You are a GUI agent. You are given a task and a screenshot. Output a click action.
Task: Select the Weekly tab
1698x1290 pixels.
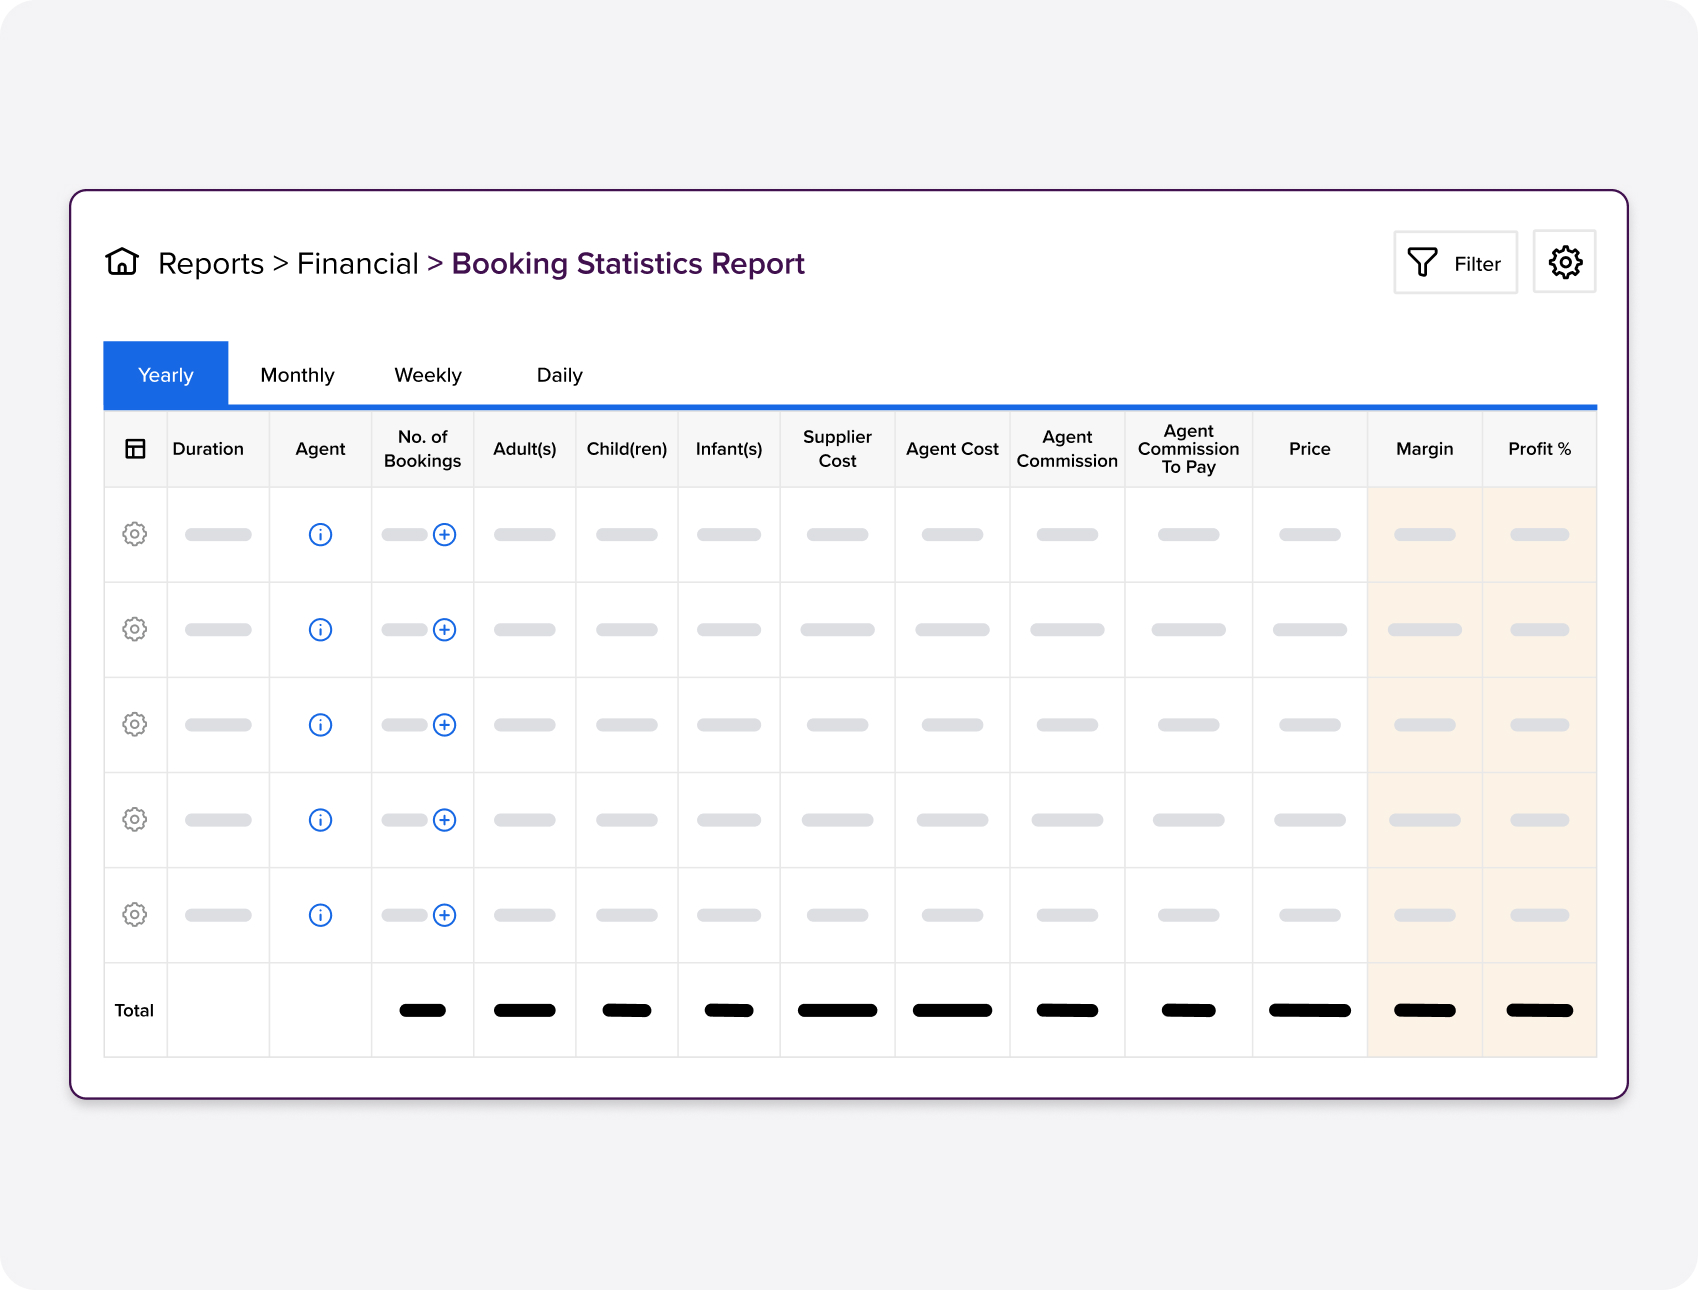tap(428, 375)
